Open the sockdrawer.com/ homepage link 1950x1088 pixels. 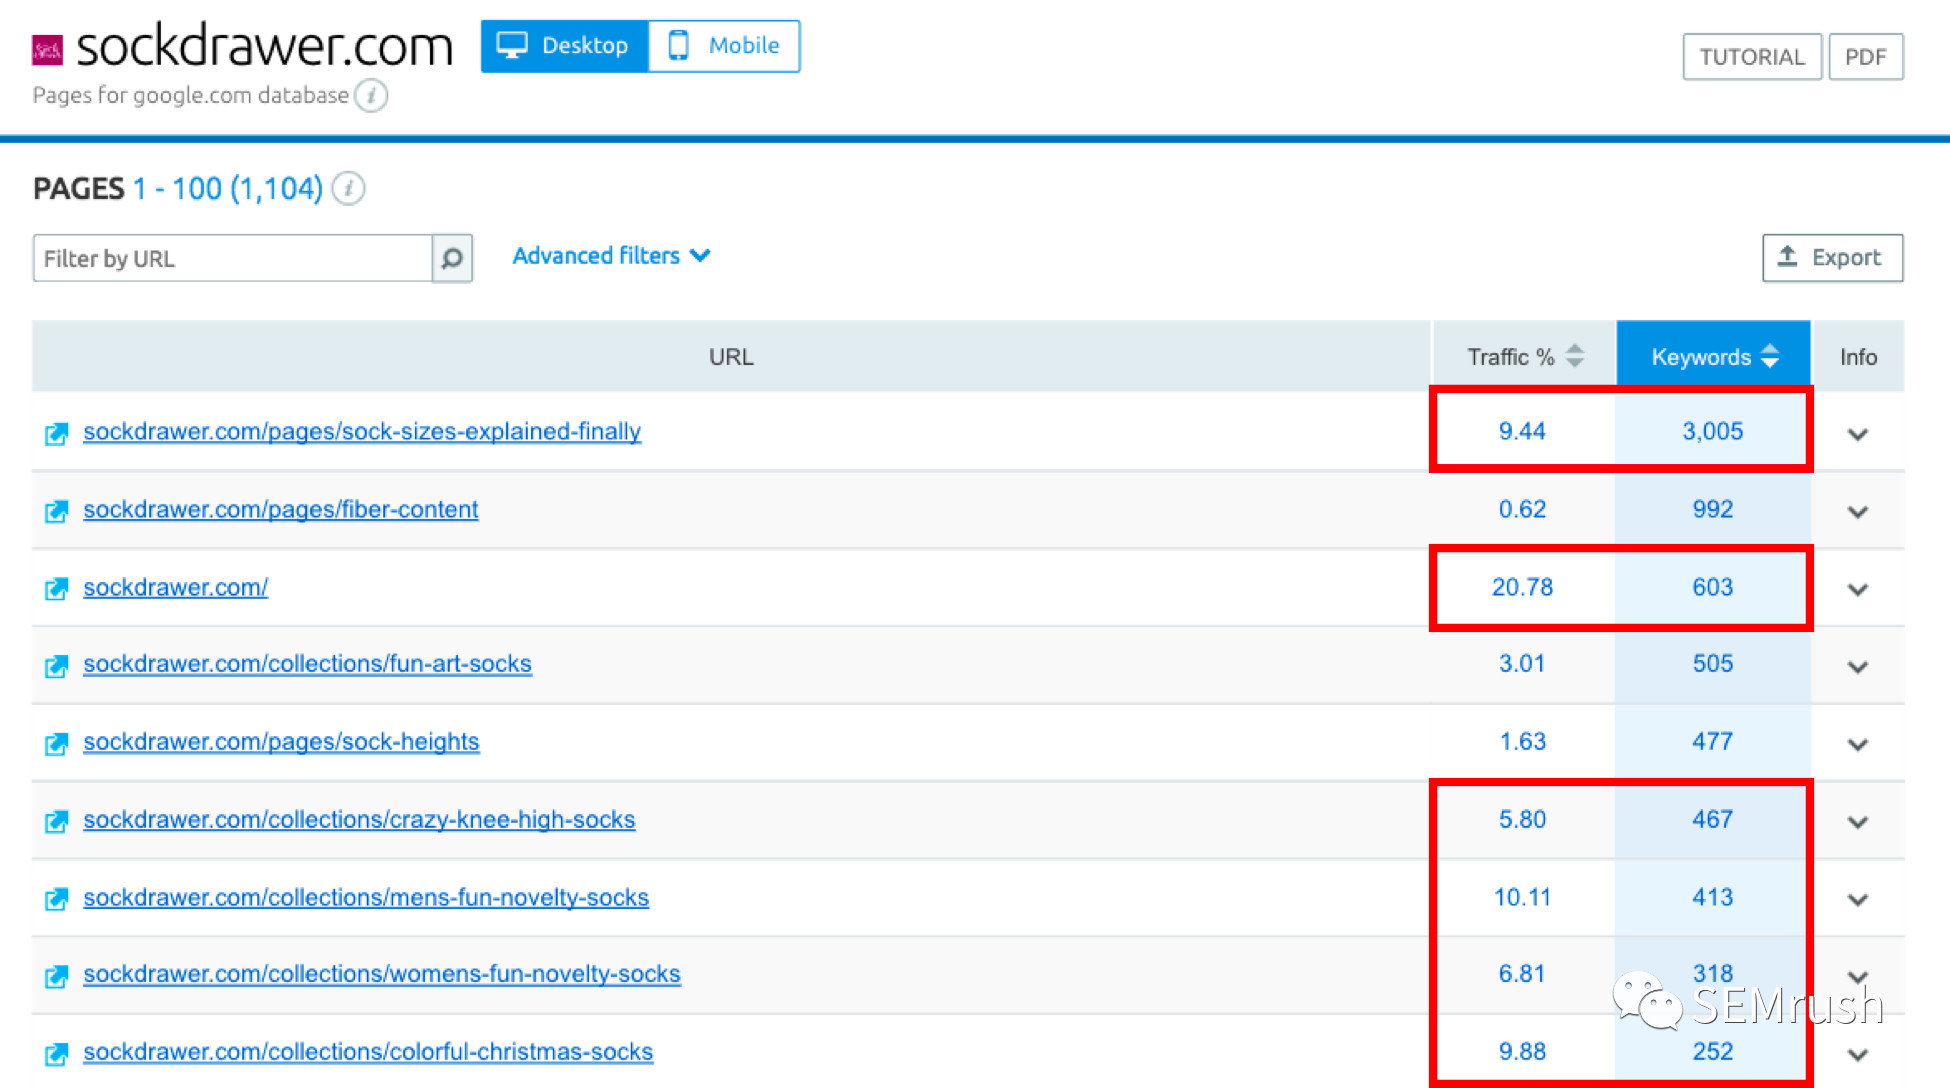coord(175,588)
